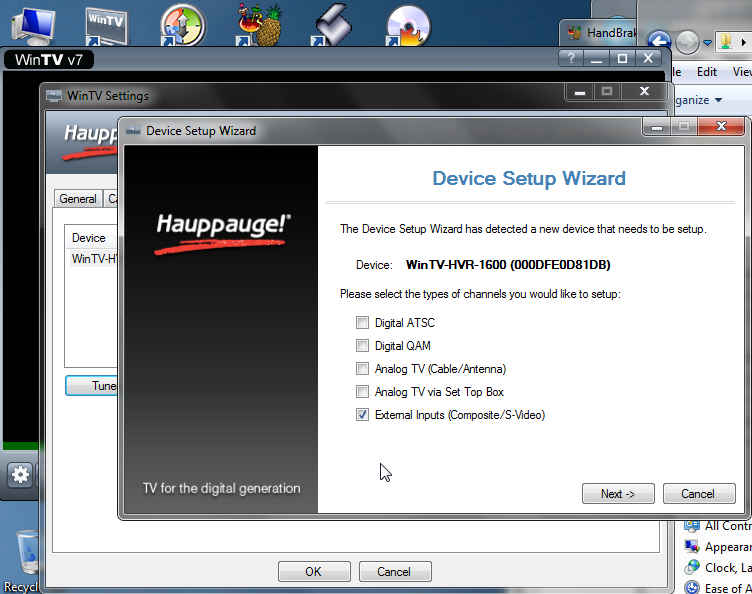This screenshot has height=594, width=752.
Task: Click the Next -> button
Action: click(618, 494)
